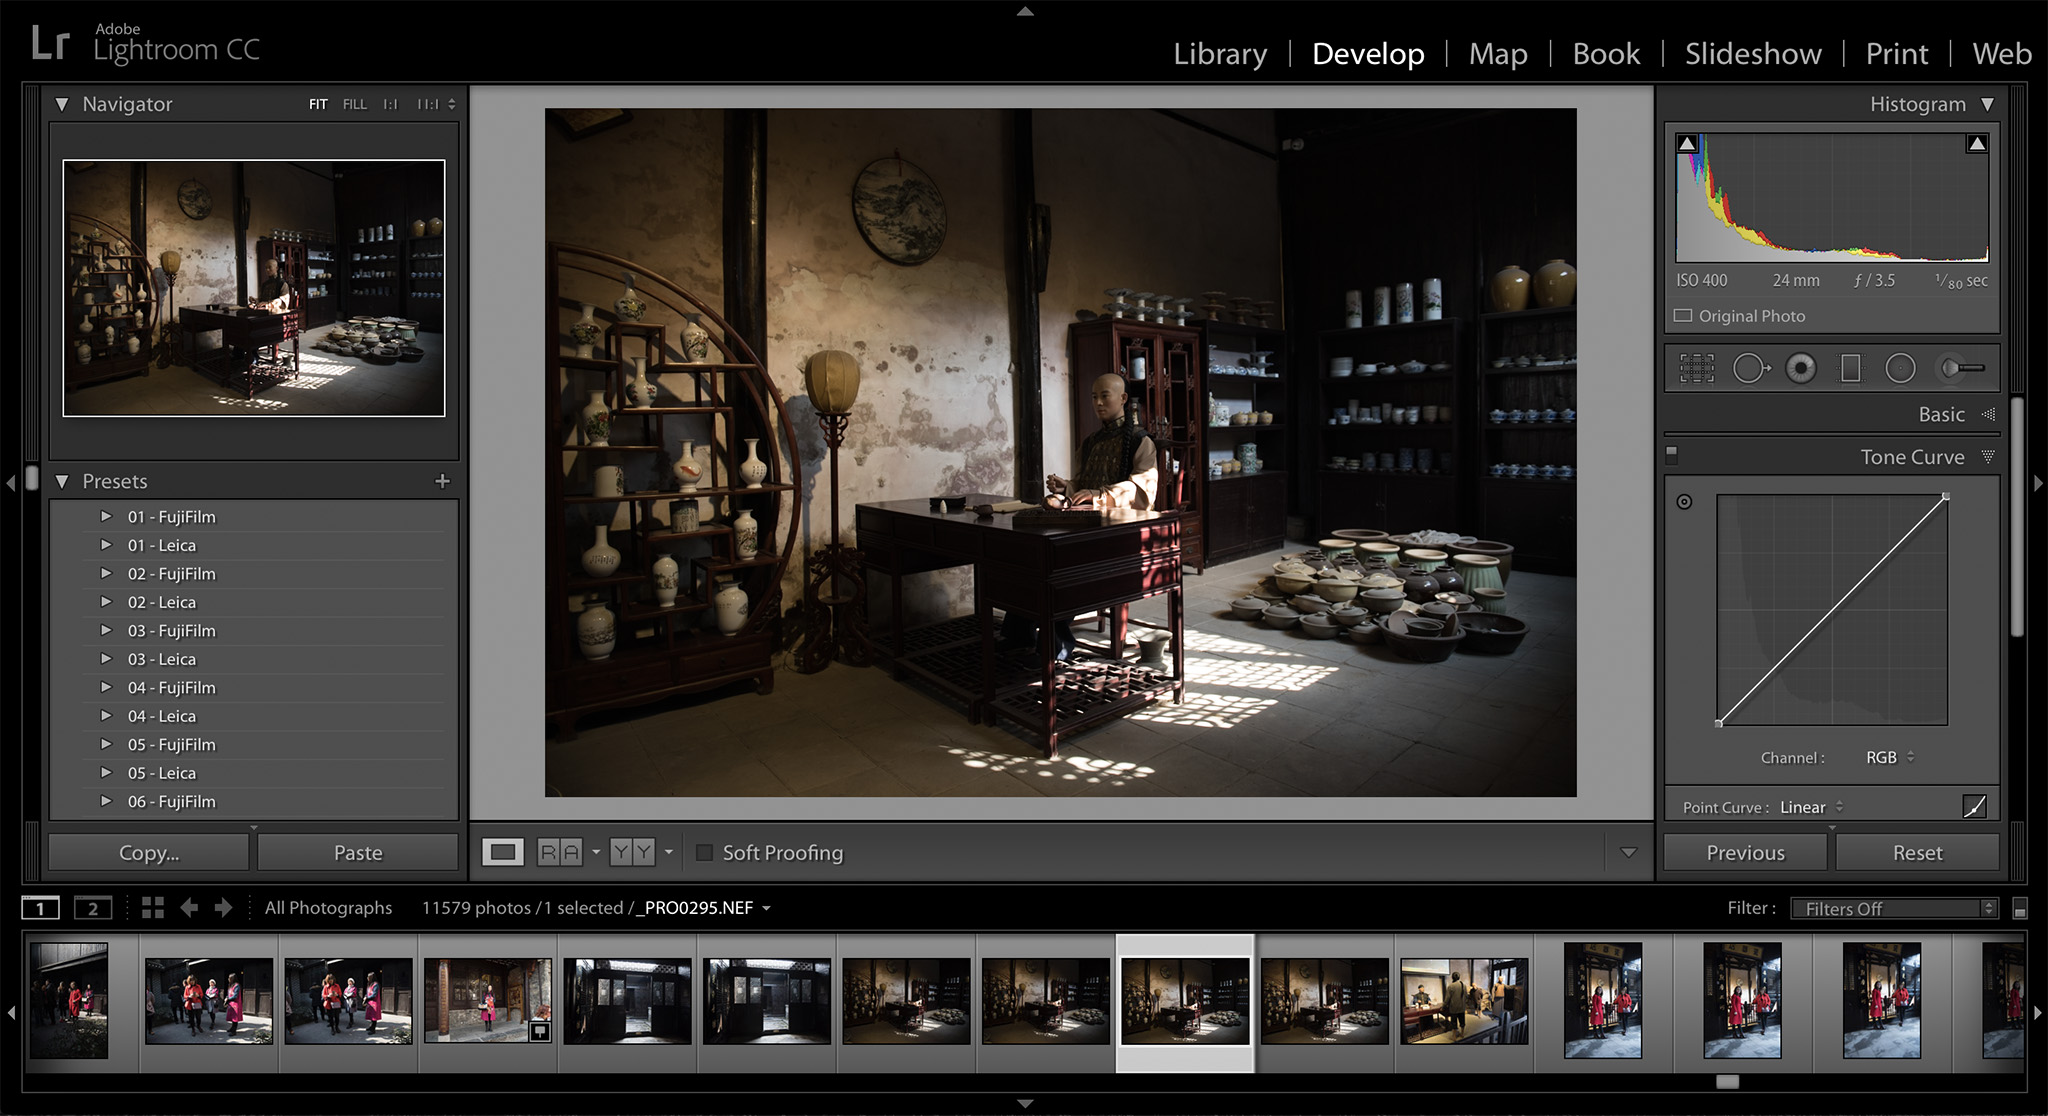Screen dimensions: 2048x1116
Task: Select the Crop Overlay tool
Action: (x=1696, y=368)
